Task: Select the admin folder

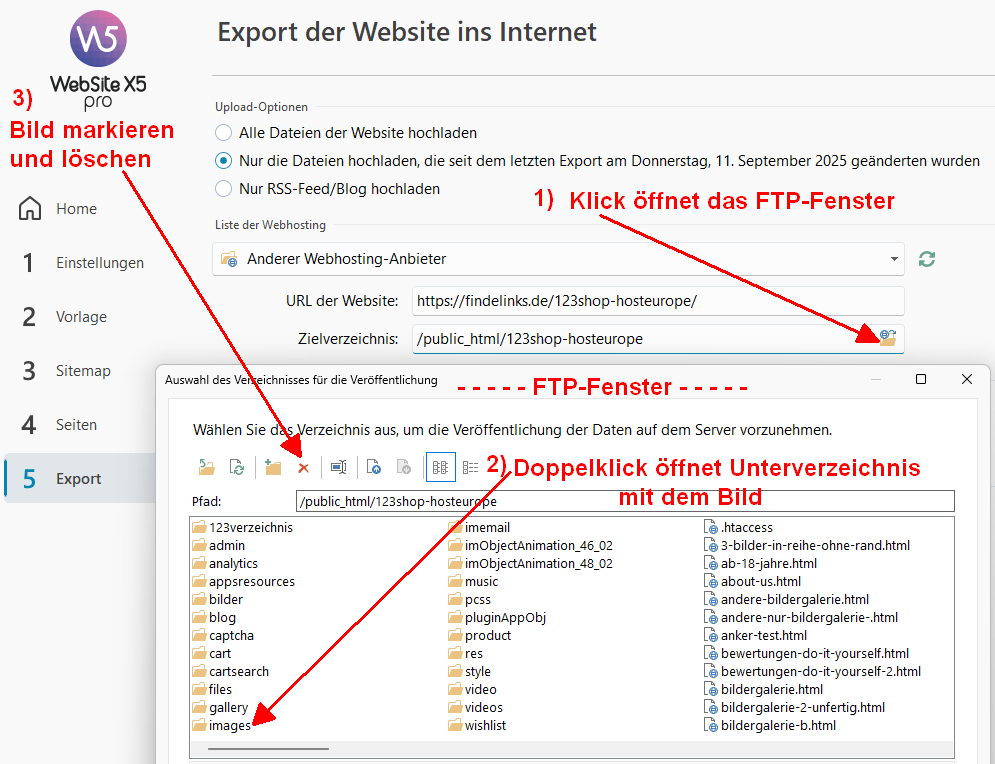Action: (219, 545)
